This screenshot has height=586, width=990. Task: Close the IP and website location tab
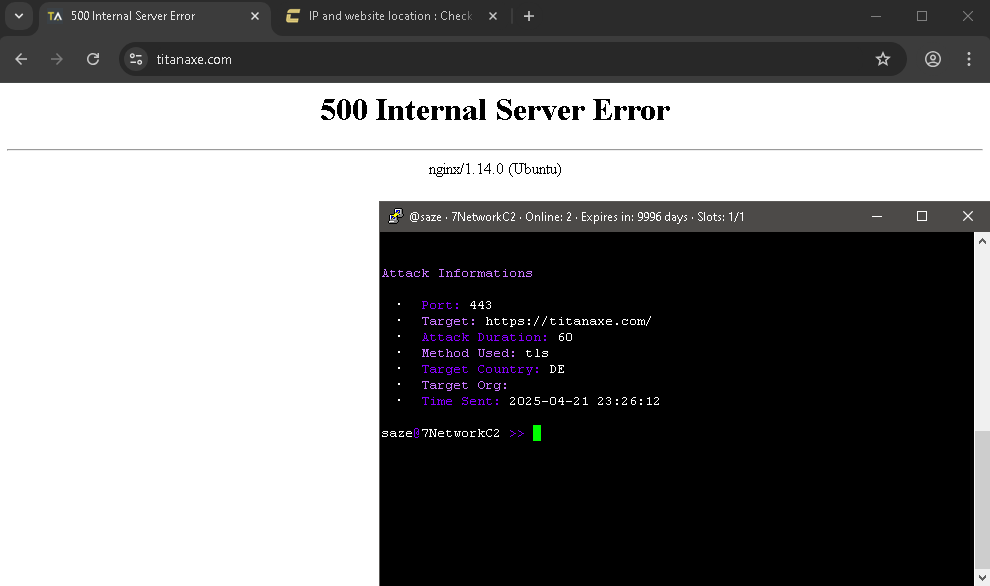pos(493,16)
